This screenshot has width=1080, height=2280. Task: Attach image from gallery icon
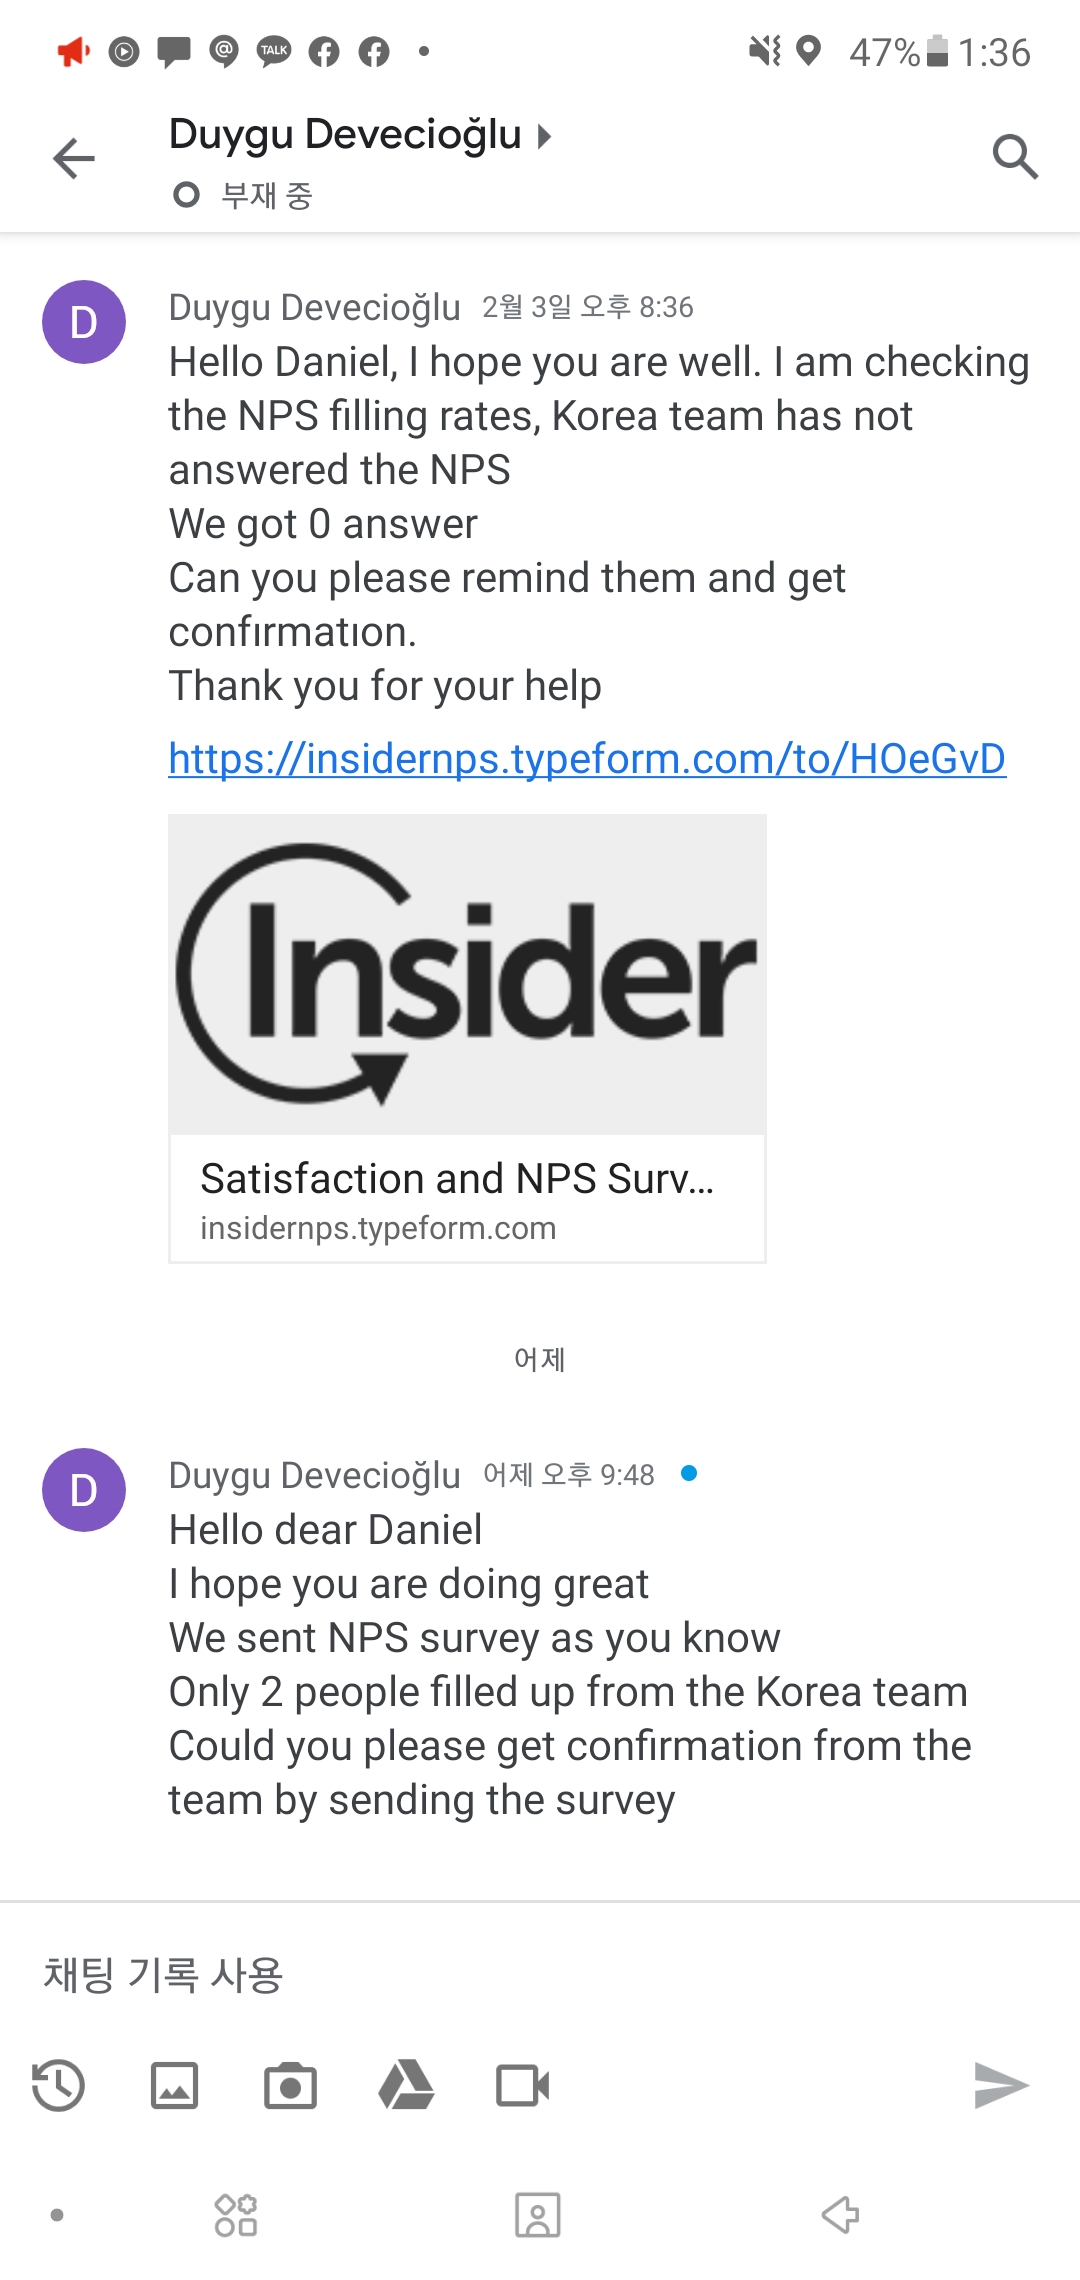click(175, 2086)
